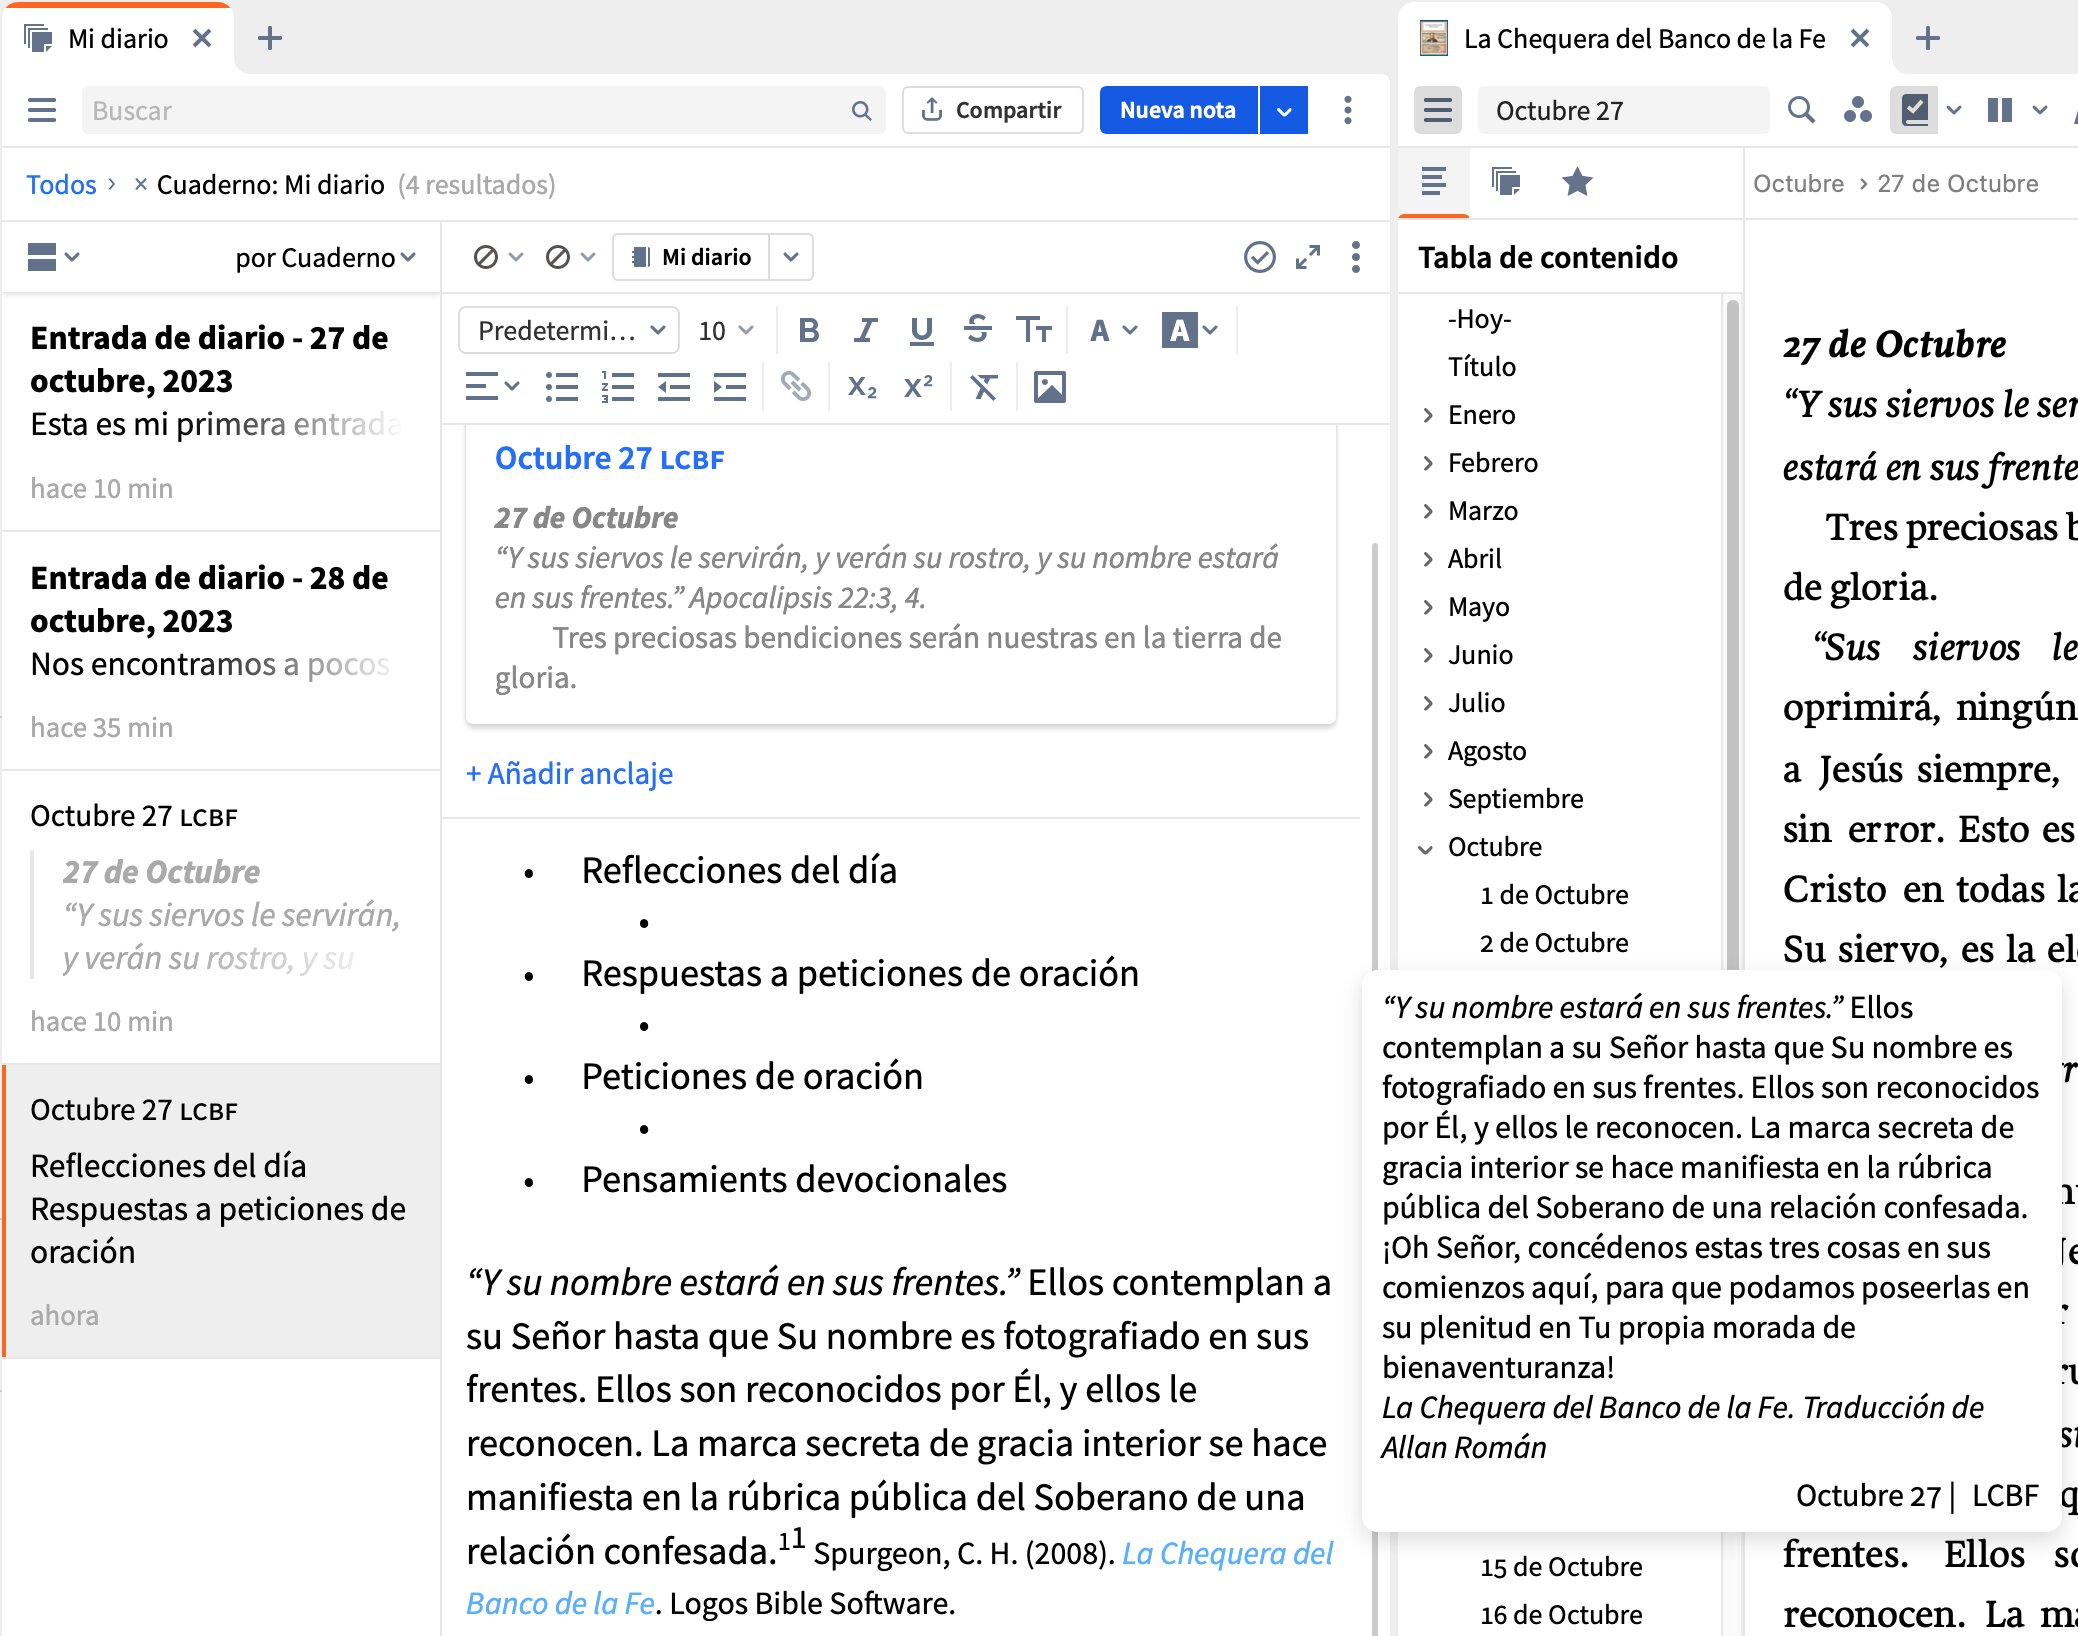
Task: Apply strikethrough formatting
Action: click(x=977, y=331)
